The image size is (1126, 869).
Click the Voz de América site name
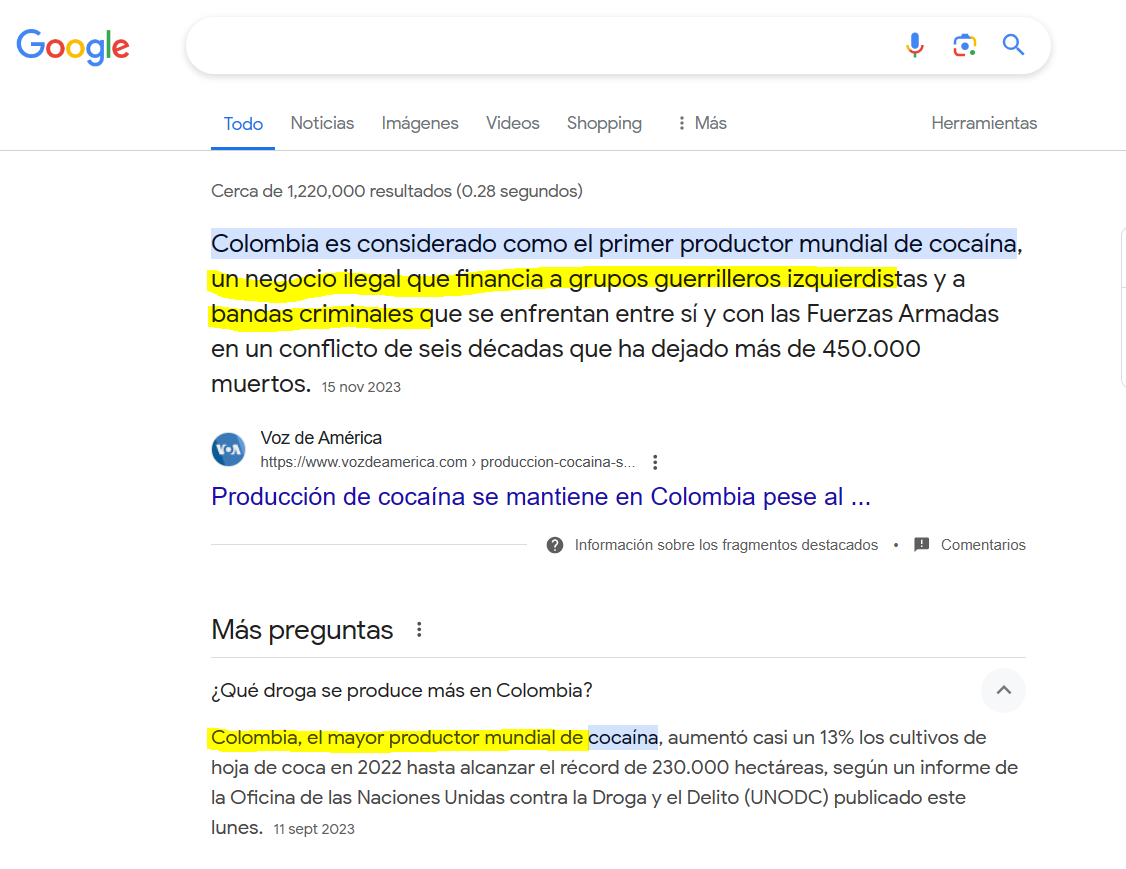pyautogui.click(x=321, y=438)
